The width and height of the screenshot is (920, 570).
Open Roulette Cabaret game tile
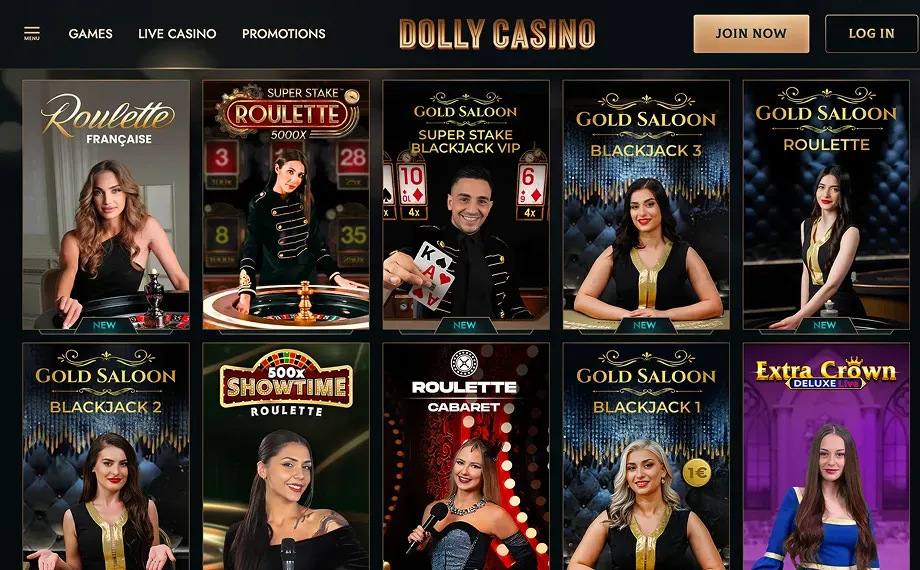(x=466, y=456)
